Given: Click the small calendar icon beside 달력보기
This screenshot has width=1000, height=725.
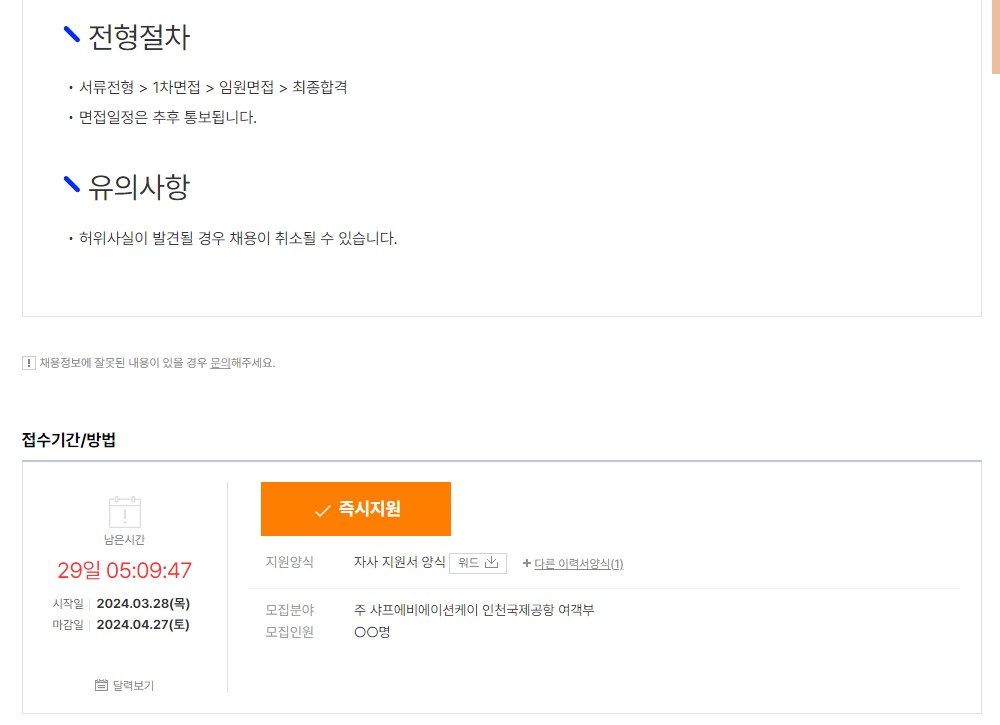Looking at the screenshot, I should 101,685.
